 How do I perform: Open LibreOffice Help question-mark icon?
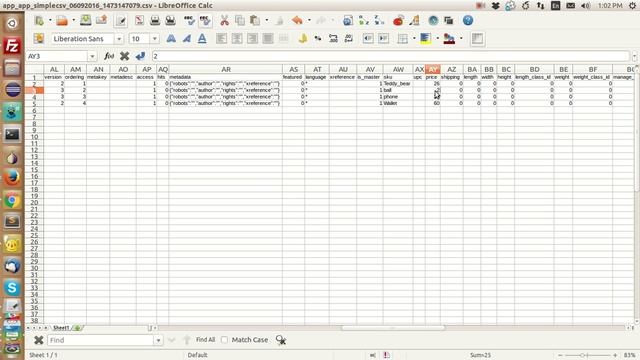click(468, 20)
